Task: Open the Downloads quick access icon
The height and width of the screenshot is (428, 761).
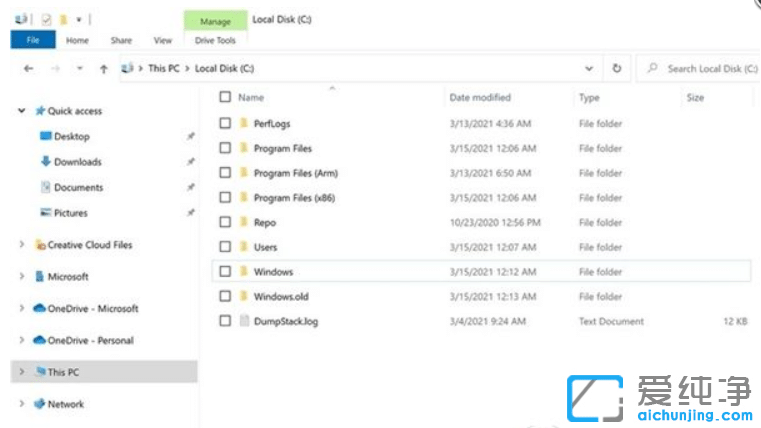Action: click(x=45, y=162)
